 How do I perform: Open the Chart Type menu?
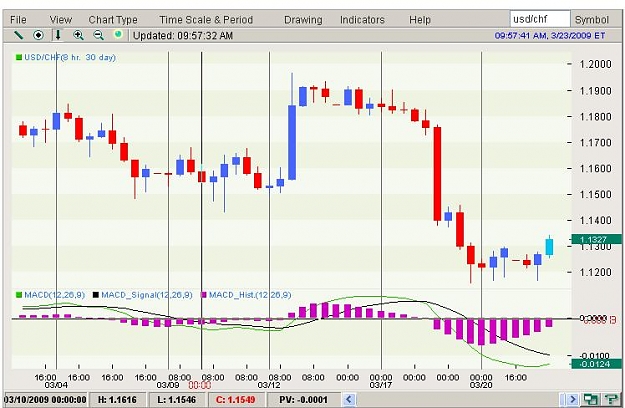113,20
